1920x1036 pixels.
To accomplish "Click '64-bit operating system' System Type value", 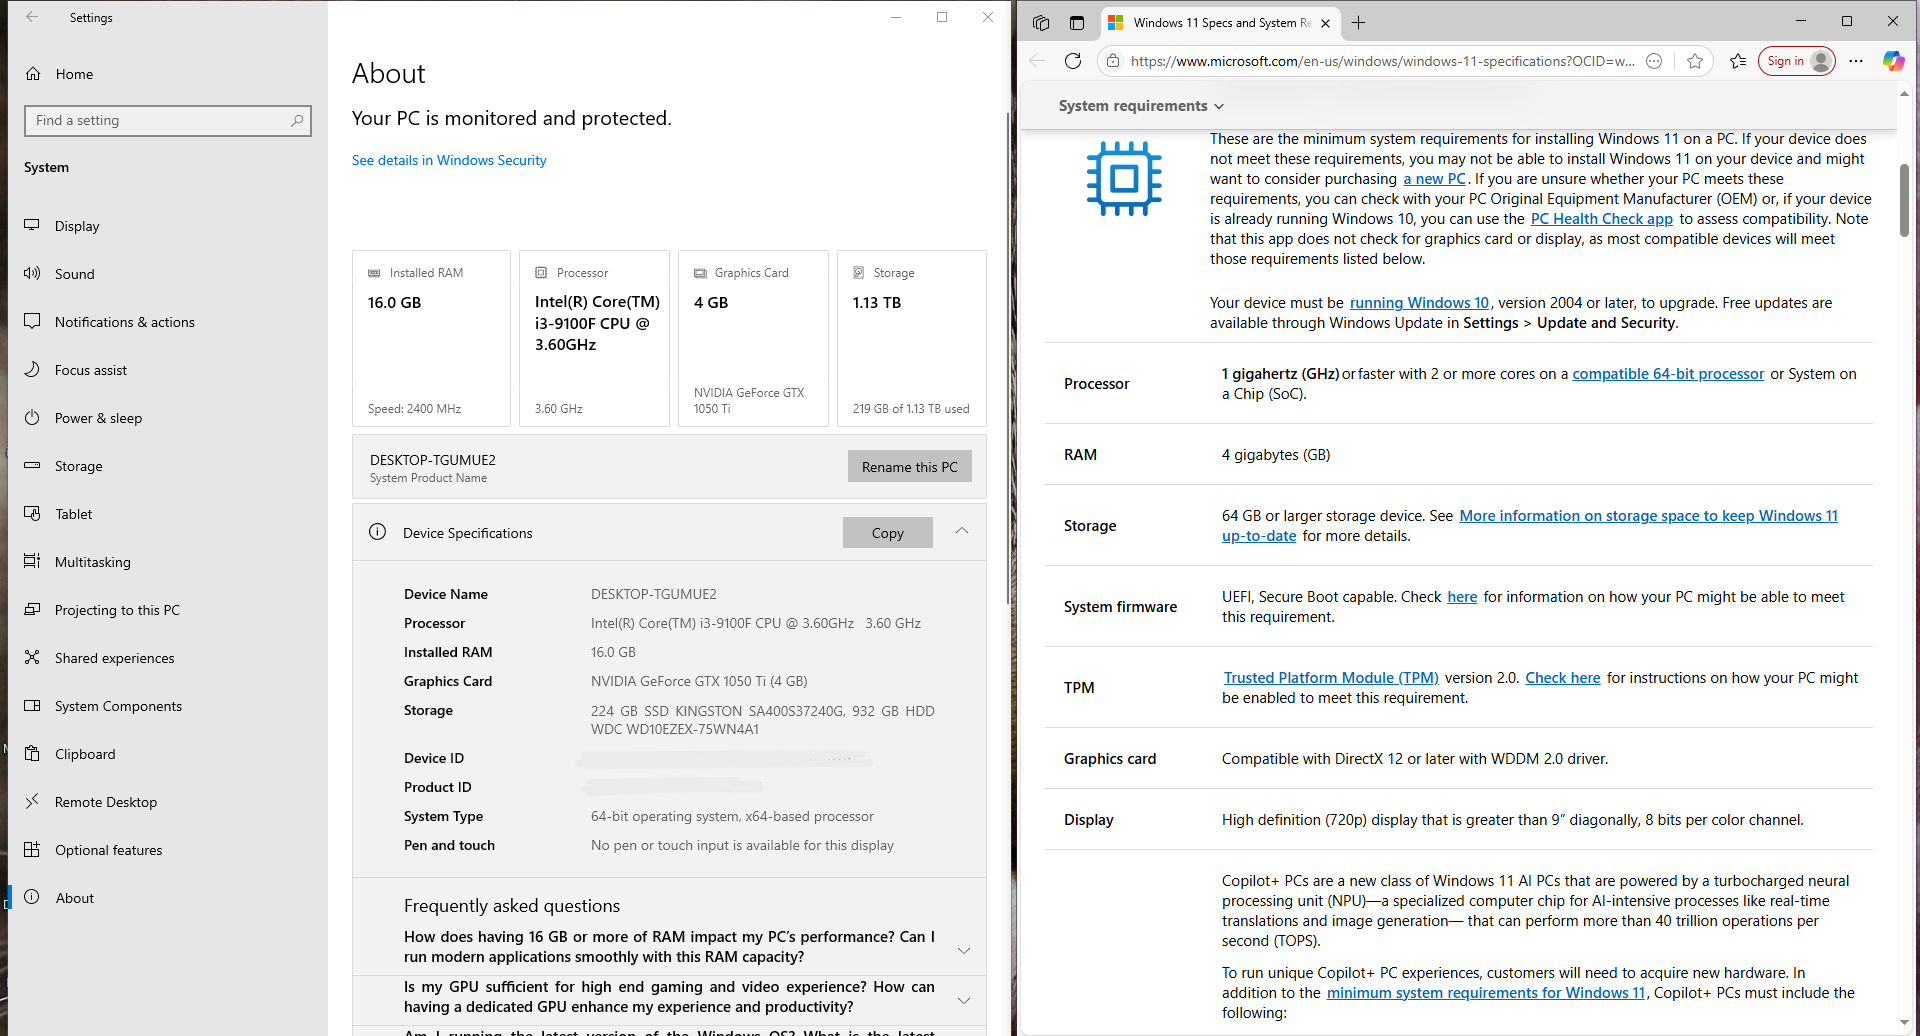I will point(732,816).
